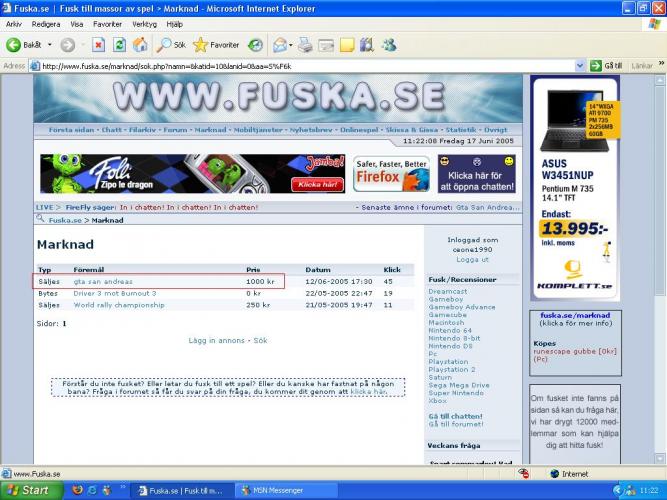Open the Verktyg menu

point(144,24)
